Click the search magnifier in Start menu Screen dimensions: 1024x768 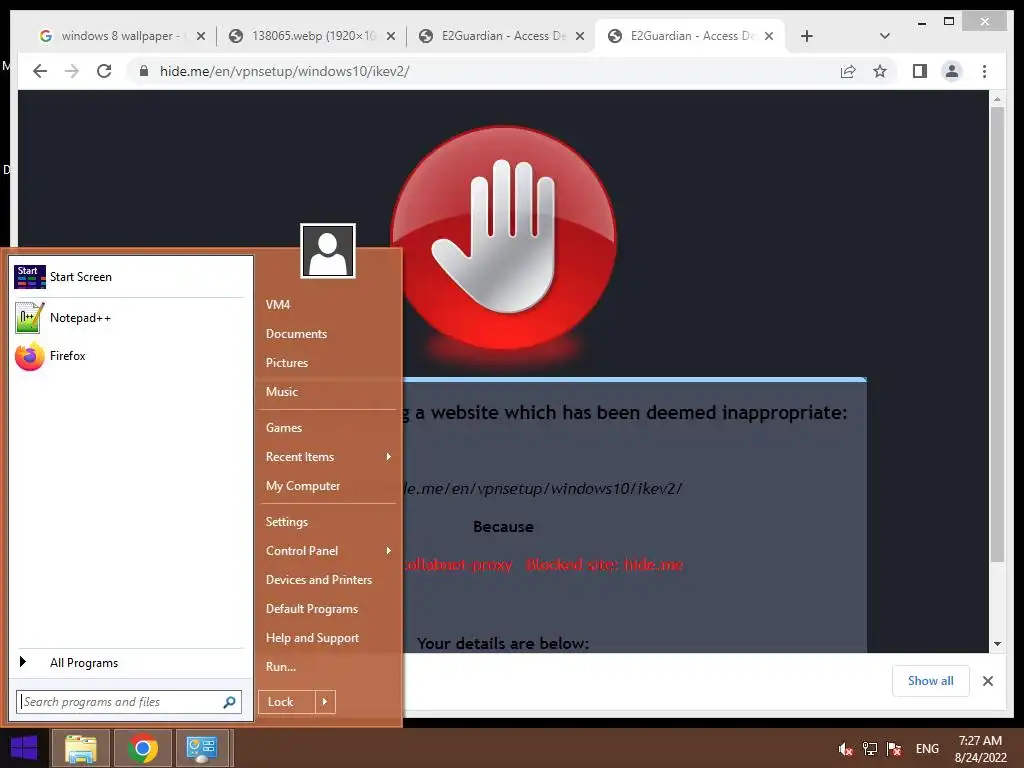click(x=229, y=702)
